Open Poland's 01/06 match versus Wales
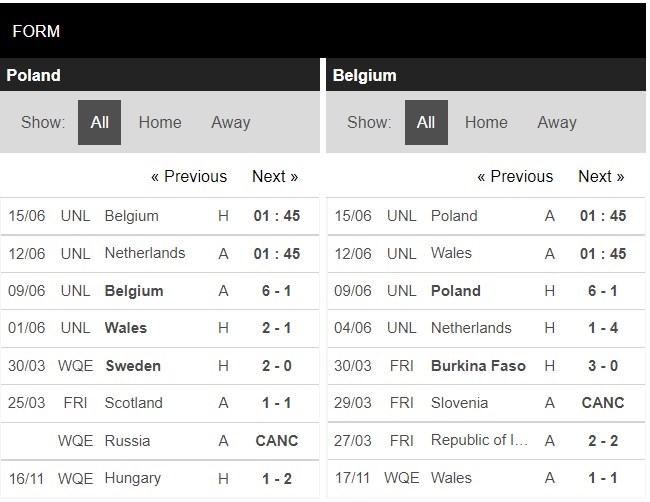650x502 pixels. [160, 328]
